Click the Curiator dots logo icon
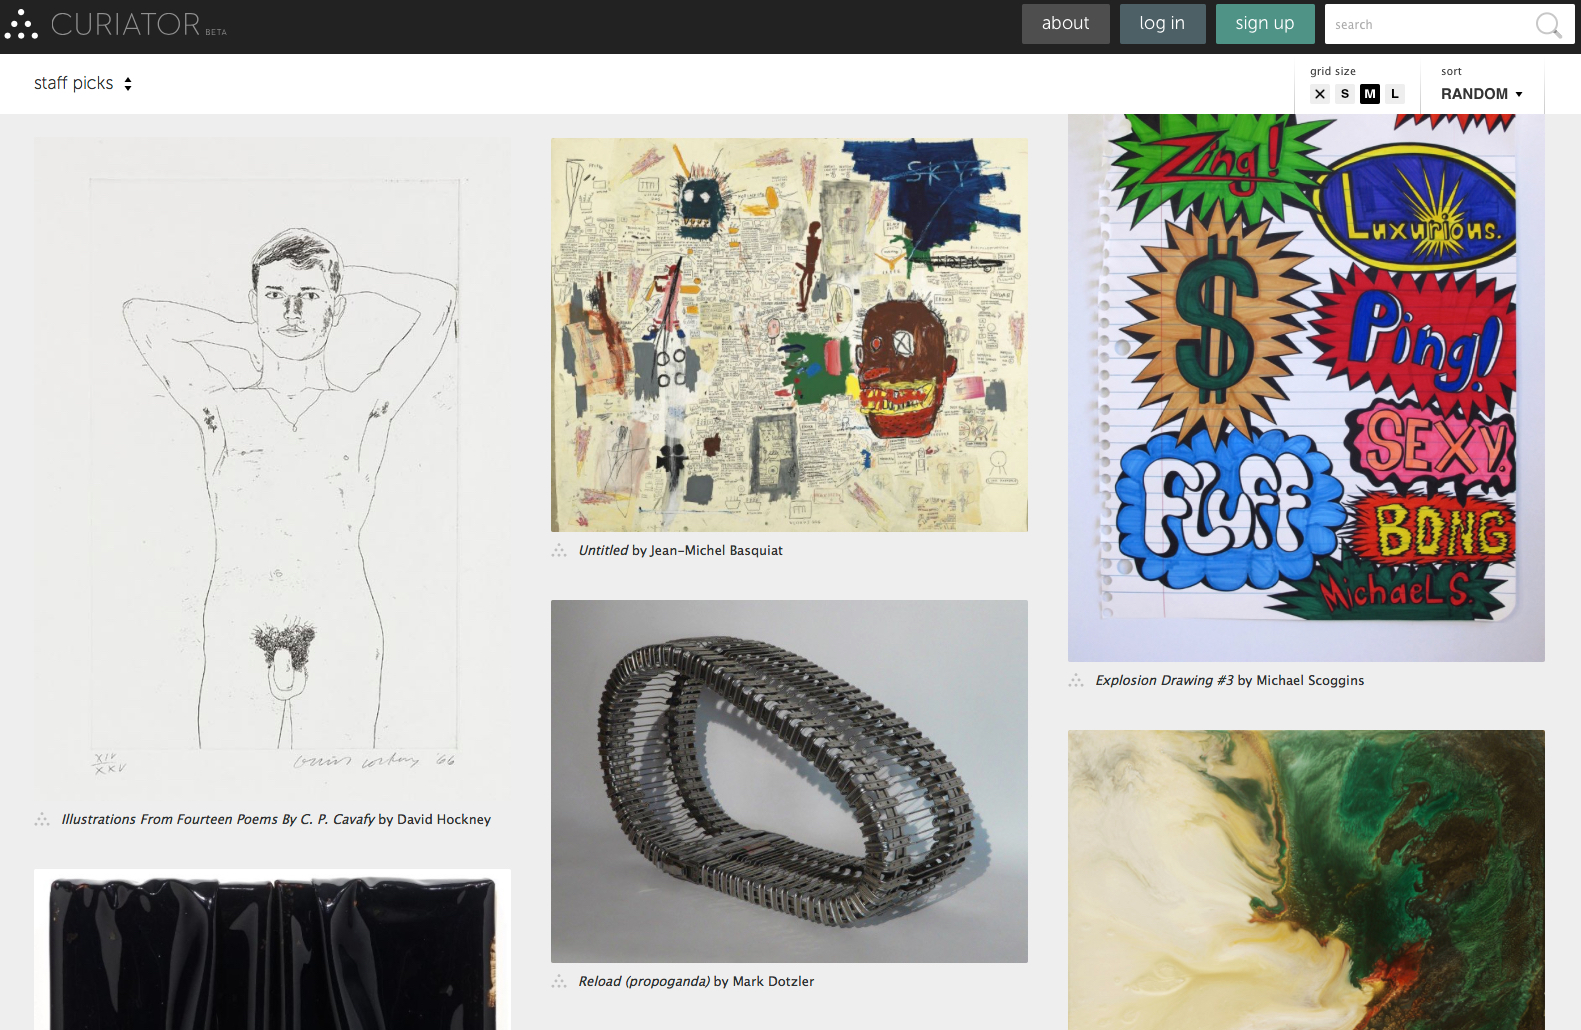The width and height of the screenshot is (1581, 1030). (20, 25)
